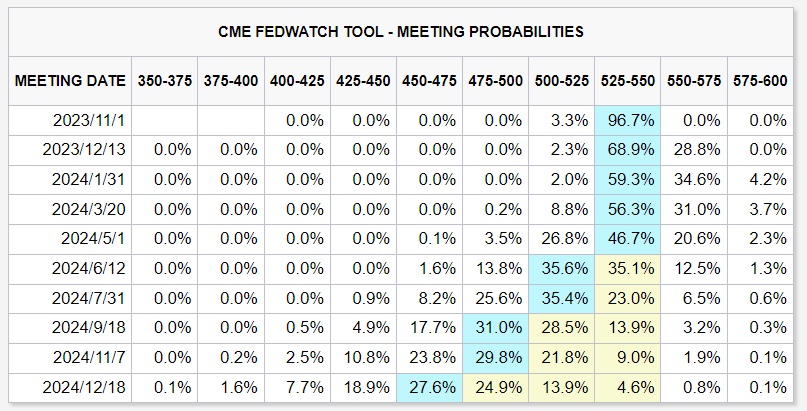Click the 46.7% cell for 2024/5/1
The width and height of the screenshot is (807, 411).
(629, 239)
